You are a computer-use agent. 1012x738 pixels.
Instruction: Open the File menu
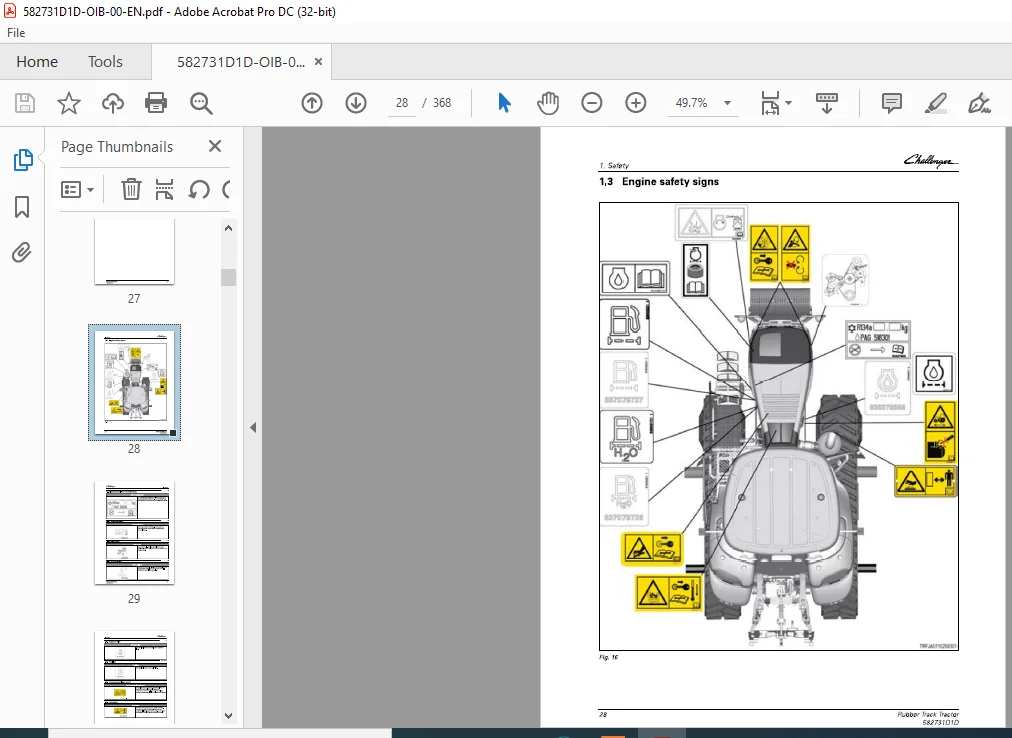pyautogui.click(x=16, y=33)
